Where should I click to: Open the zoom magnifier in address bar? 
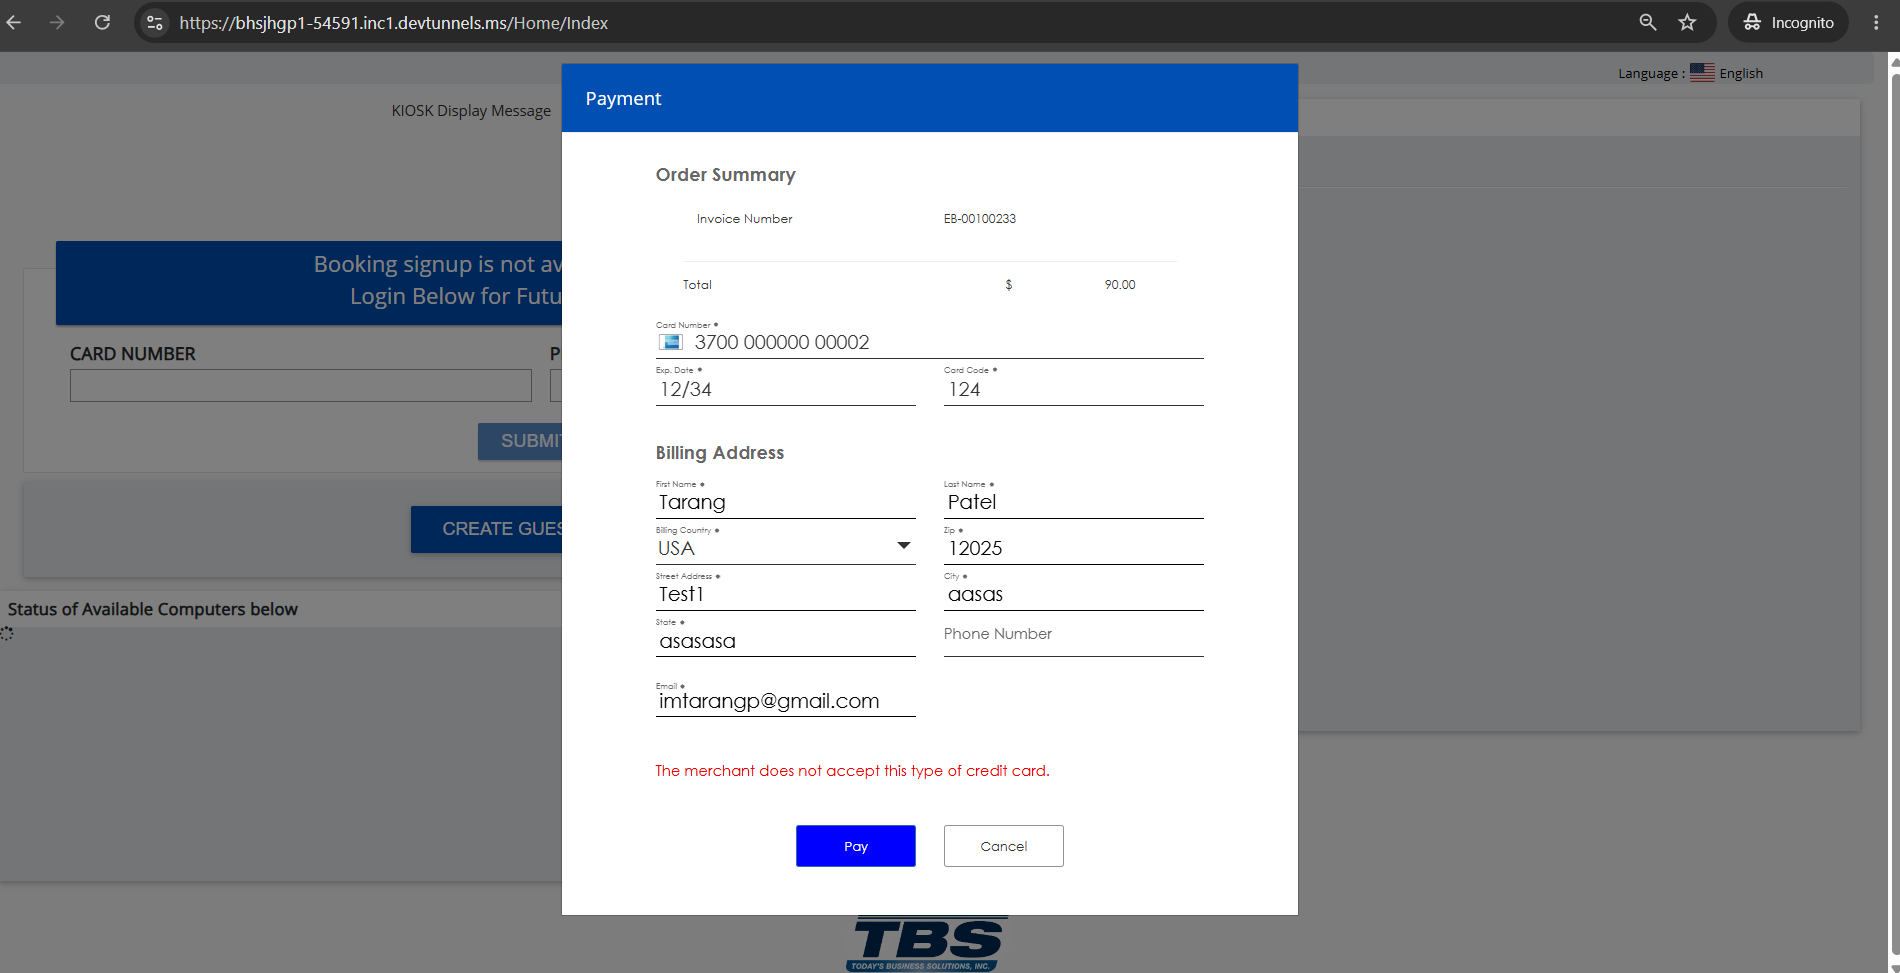pos(1648,22)
